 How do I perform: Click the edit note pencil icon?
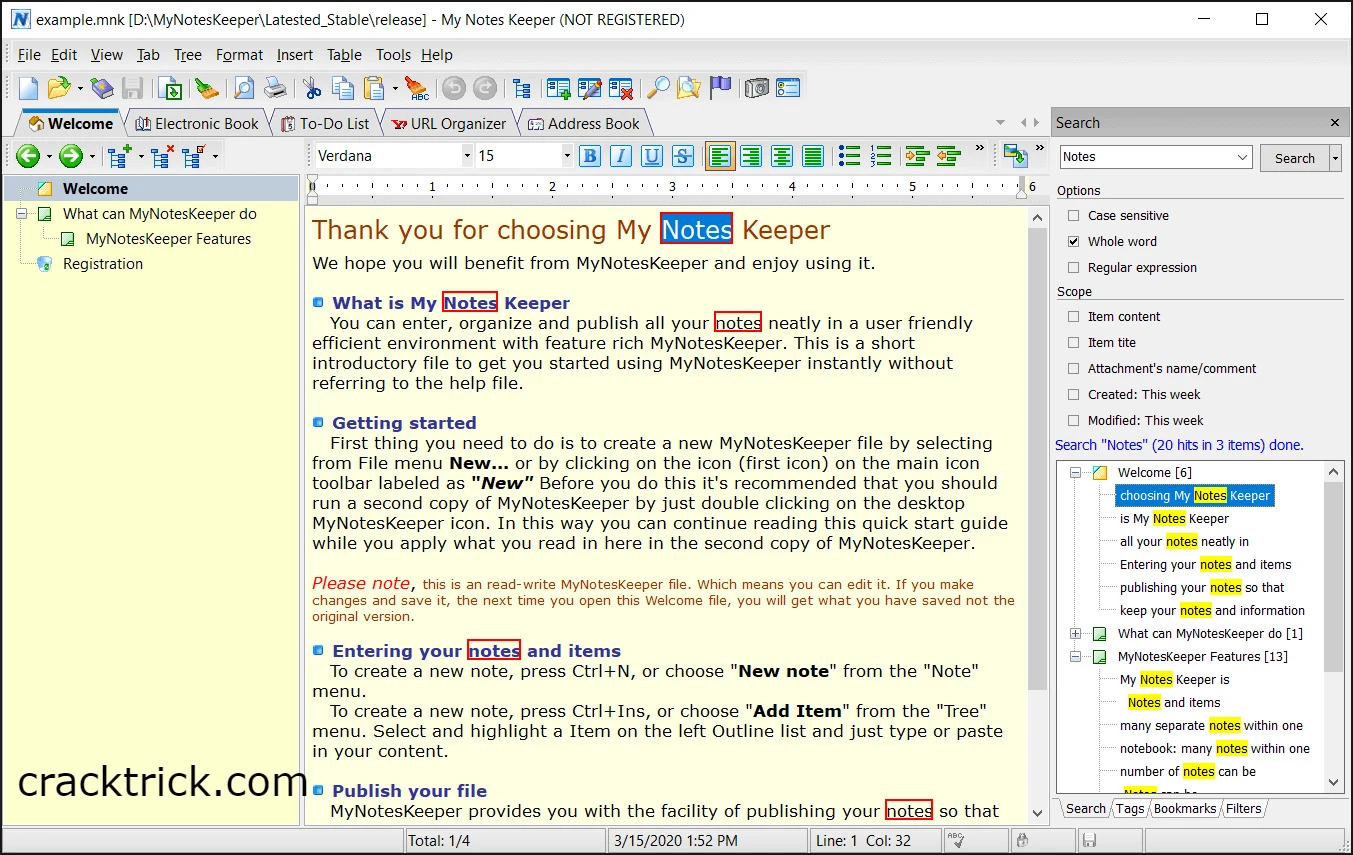coord(589,88)
